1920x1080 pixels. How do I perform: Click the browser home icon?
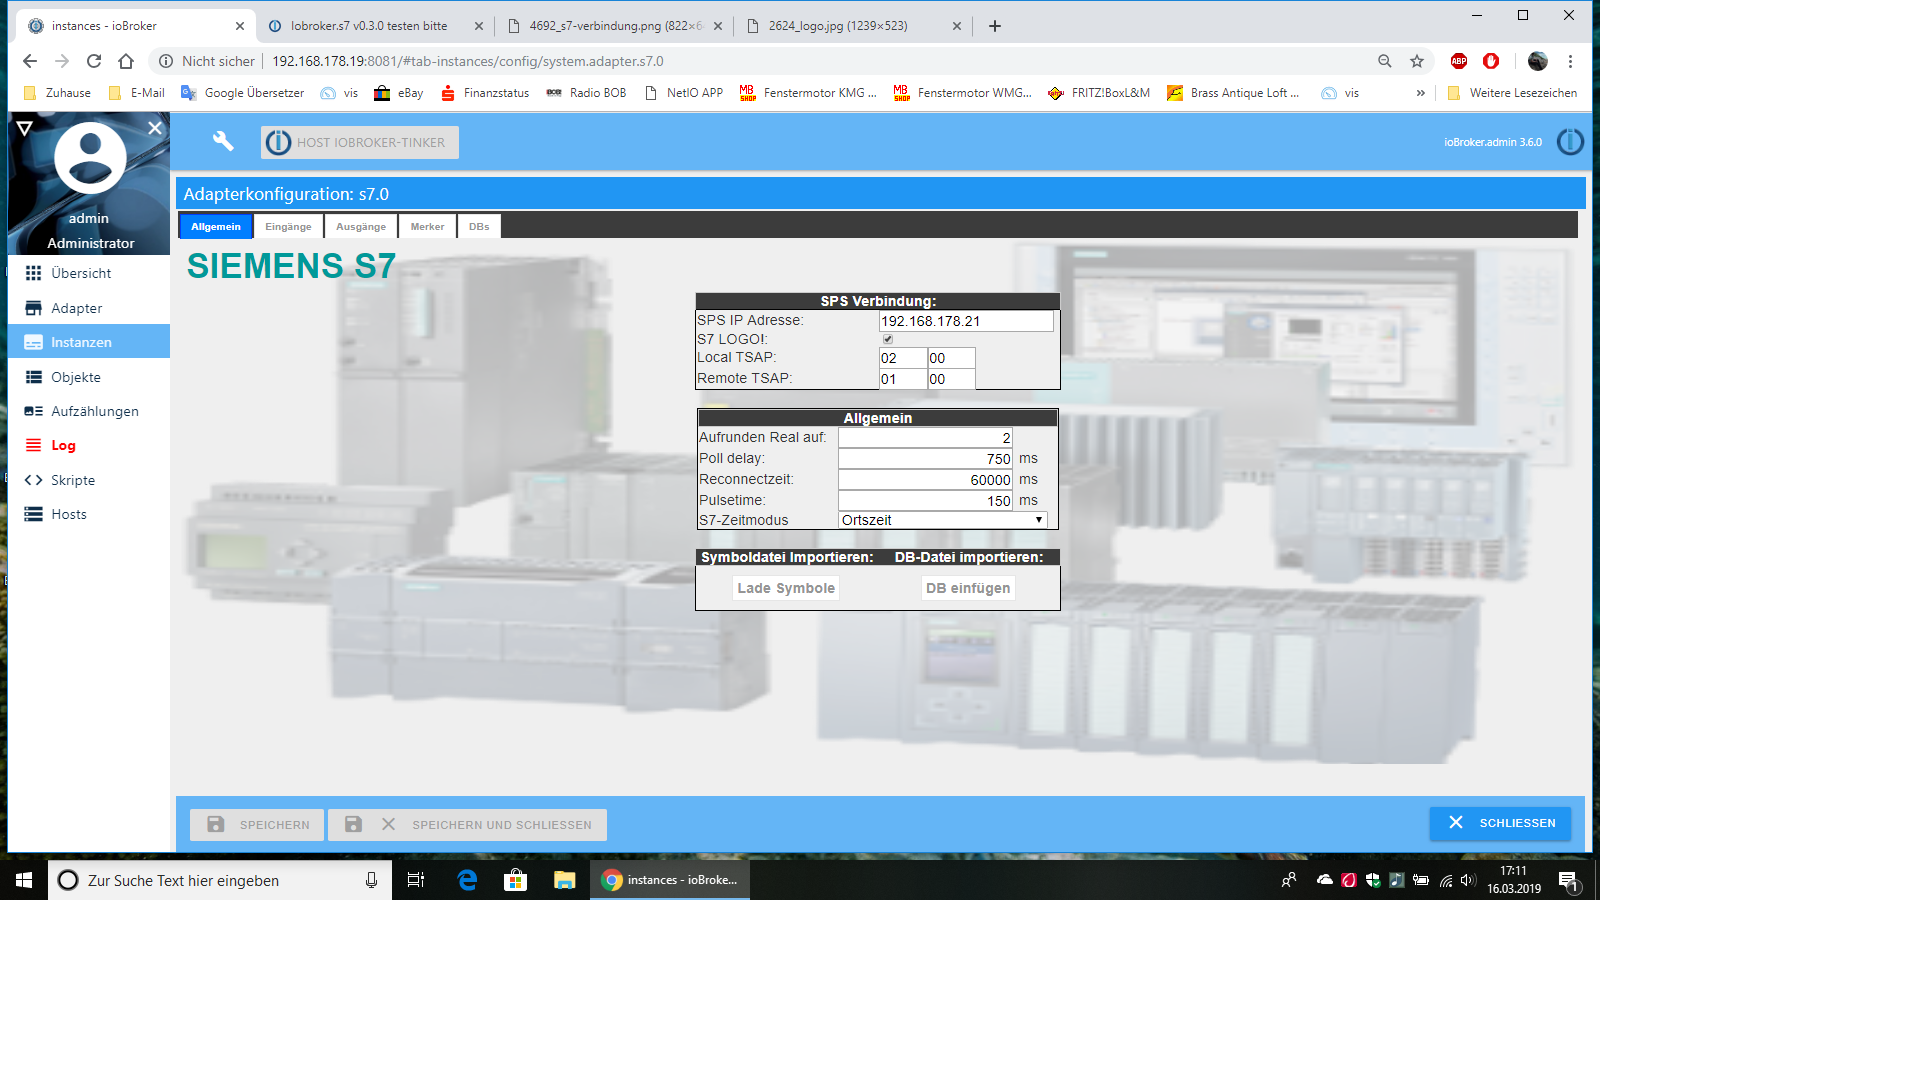[126, 61]
